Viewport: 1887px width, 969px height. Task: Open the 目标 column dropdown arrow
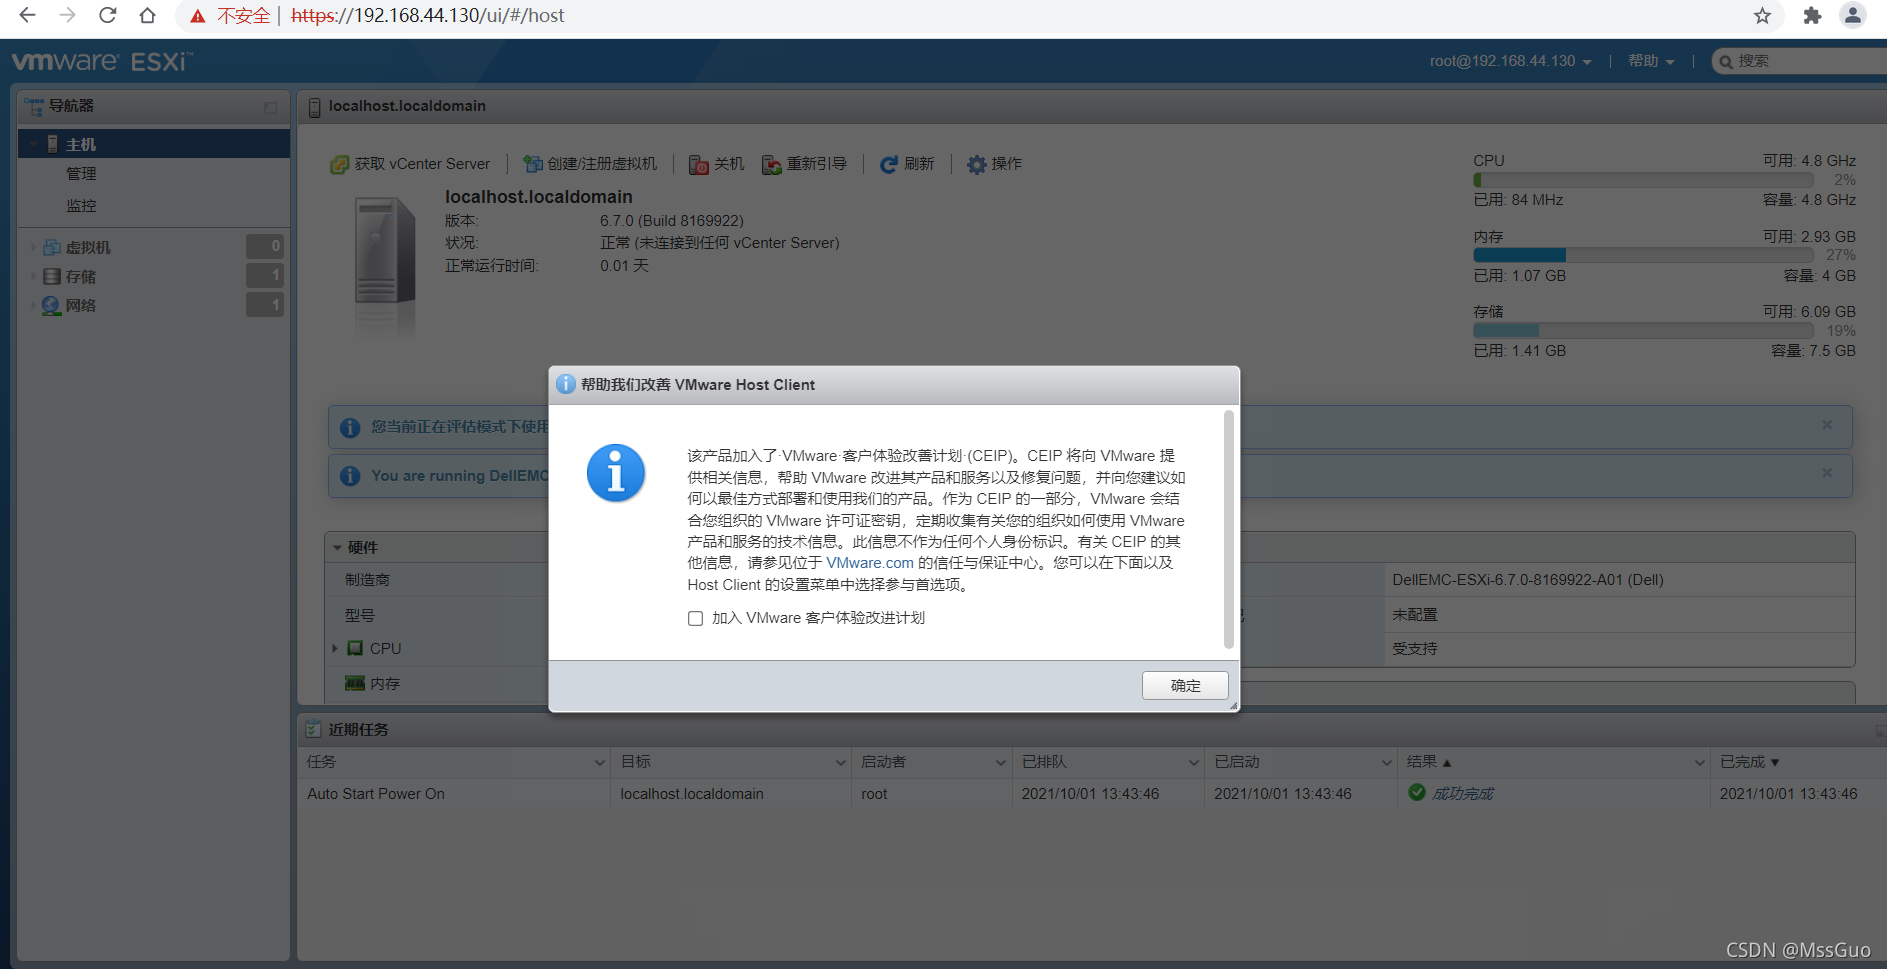coord(840,762)
